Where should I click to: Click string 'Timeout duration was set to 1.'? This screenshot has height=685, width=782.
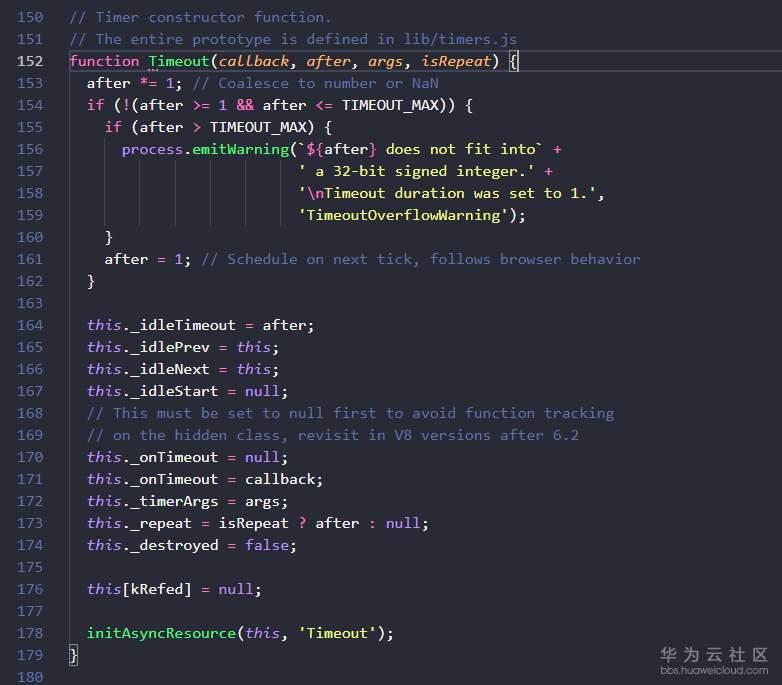[x=447, y=193]
